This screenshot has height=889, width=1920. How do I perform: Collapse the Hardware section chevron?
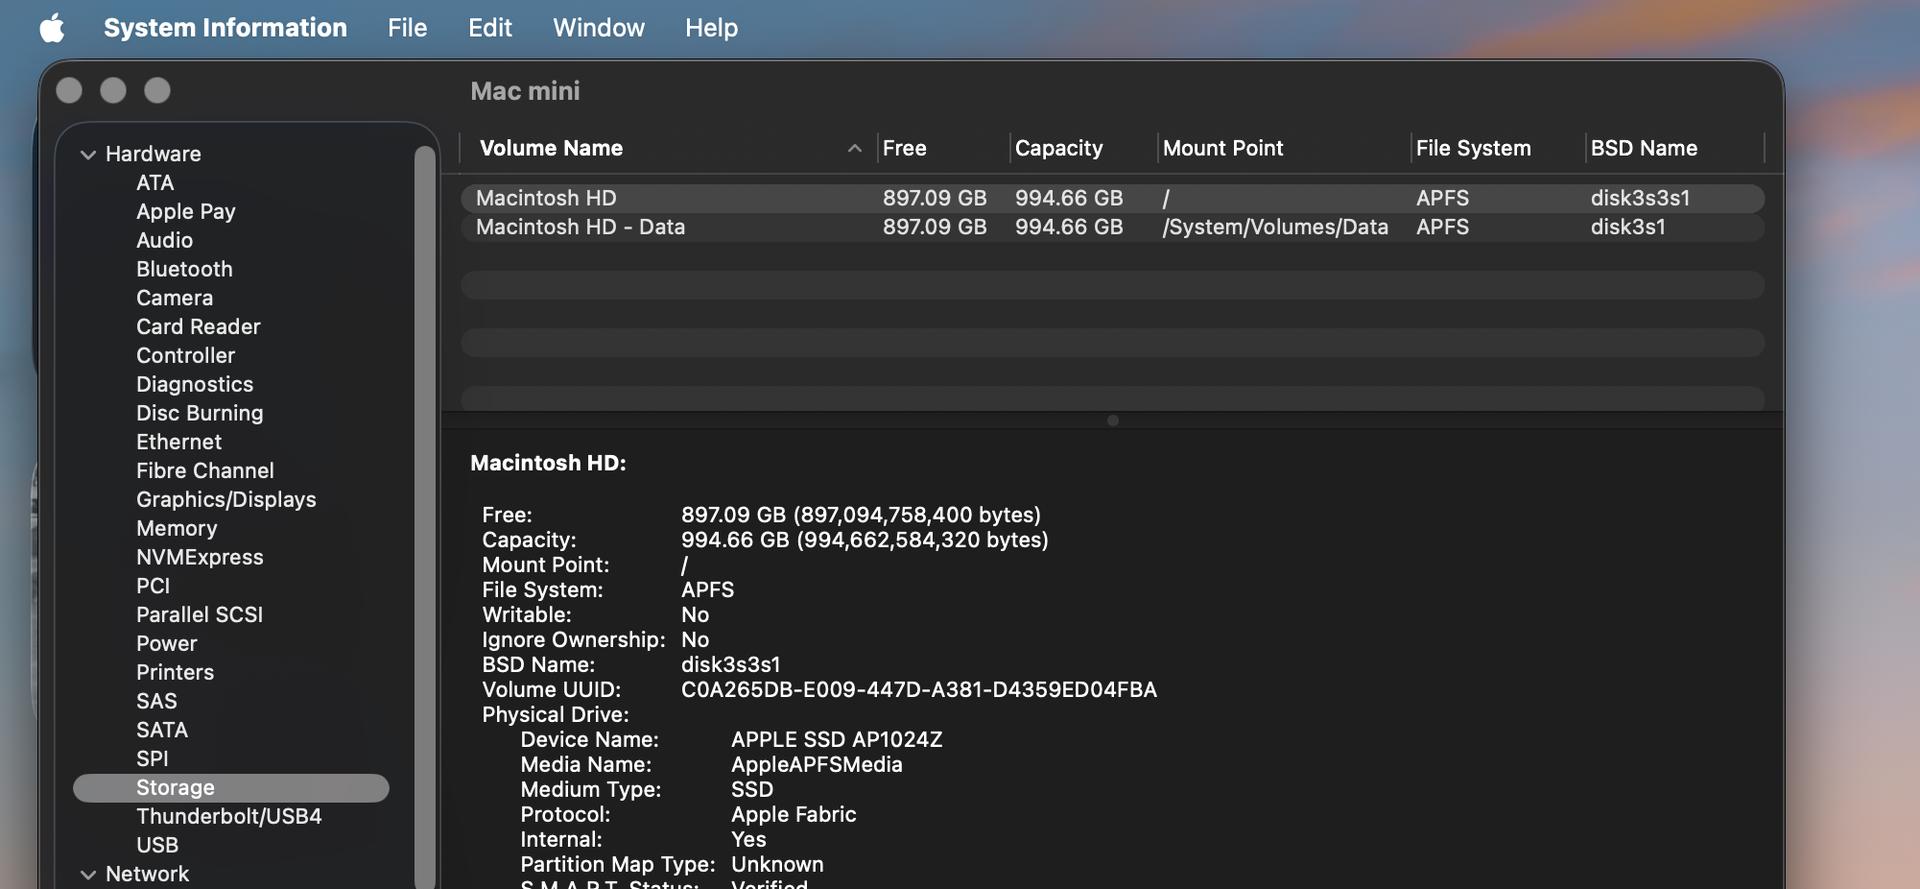pos(88,155)
